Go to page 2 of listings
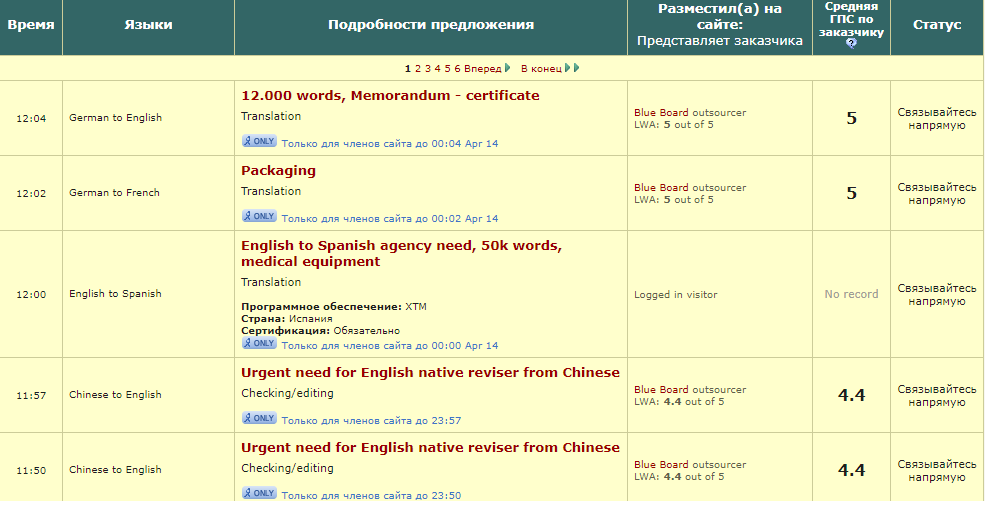 (417, 68)
